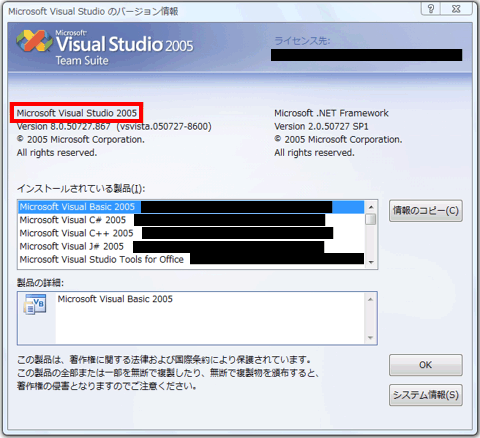
Task: Click Microsoft .NET Framework text
Action: (331, 113)
